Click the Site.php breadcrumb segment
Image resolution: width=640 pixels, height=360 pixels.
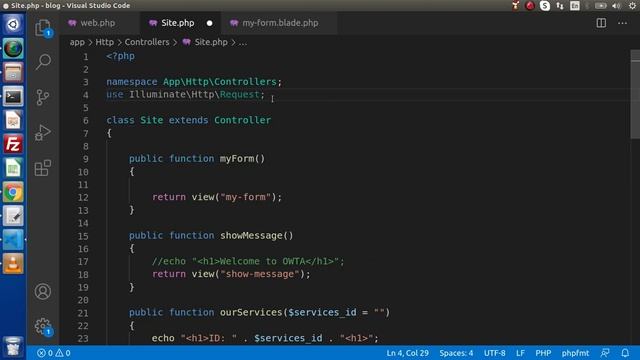coord(211,42)
